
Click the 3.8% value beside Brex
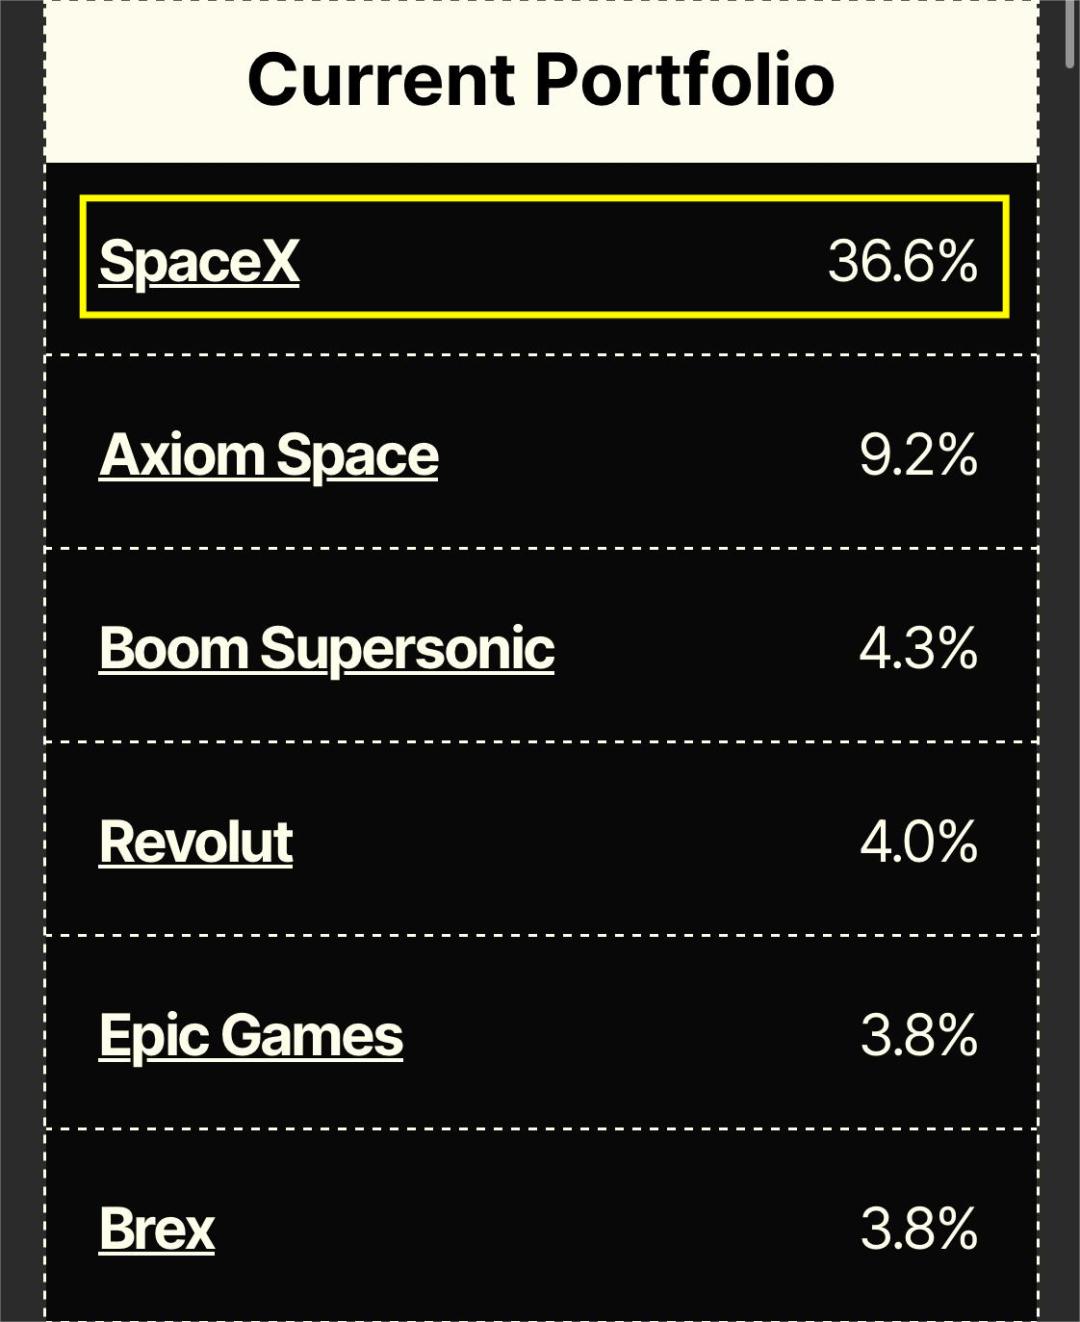coord(918,1229)
